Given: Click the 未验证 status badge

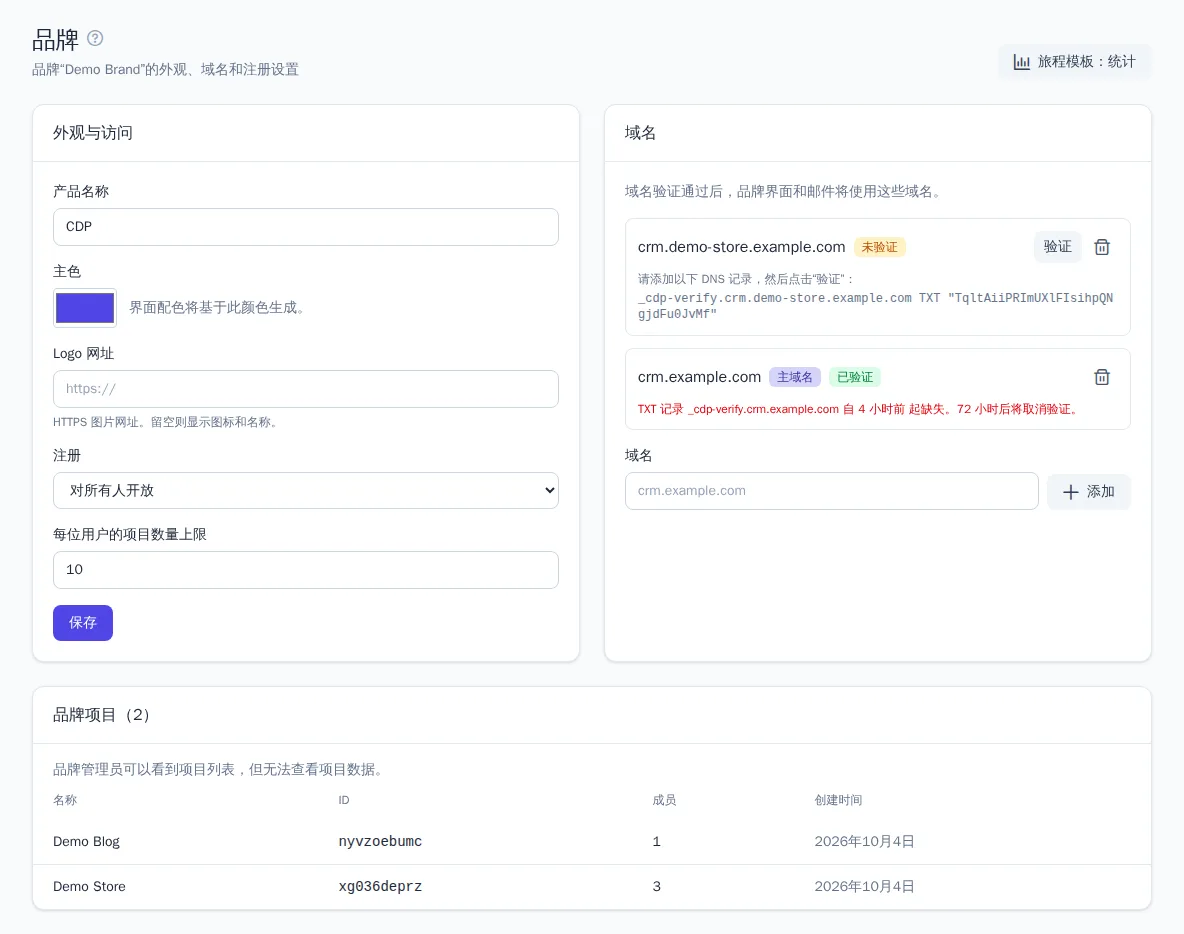Looking at the screenshot, I should [x=880, y=247].
